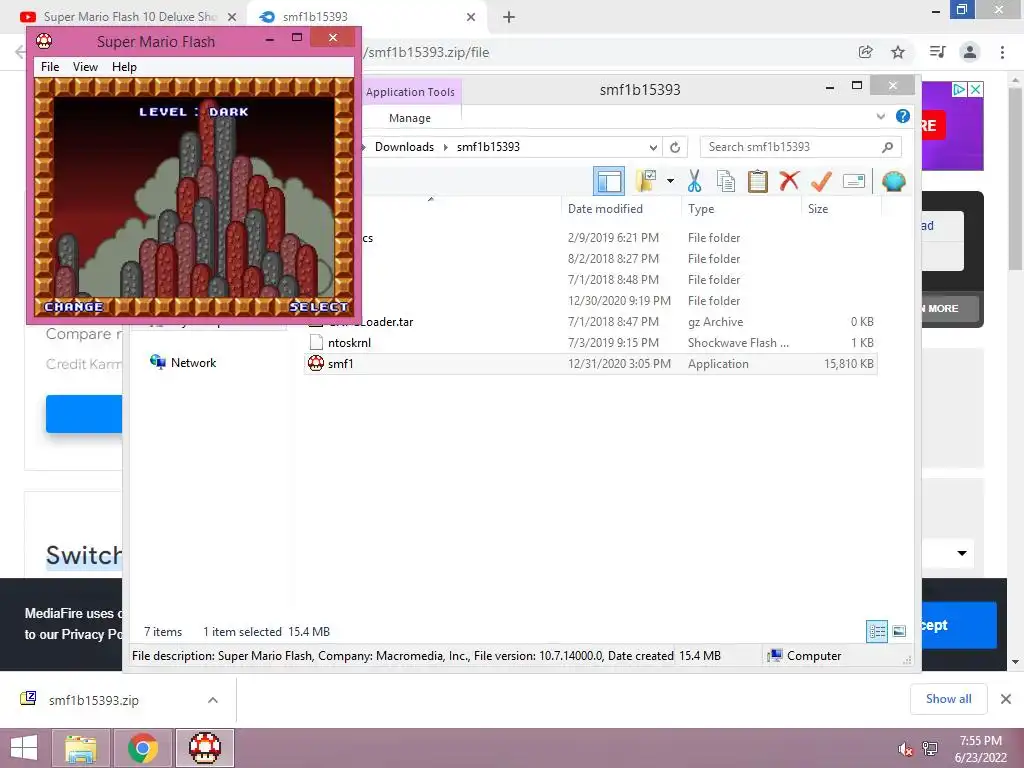This screenshot has width=1024, height=768.
Task: Open Chrome media control icon
Action: (x=938, y=52)
